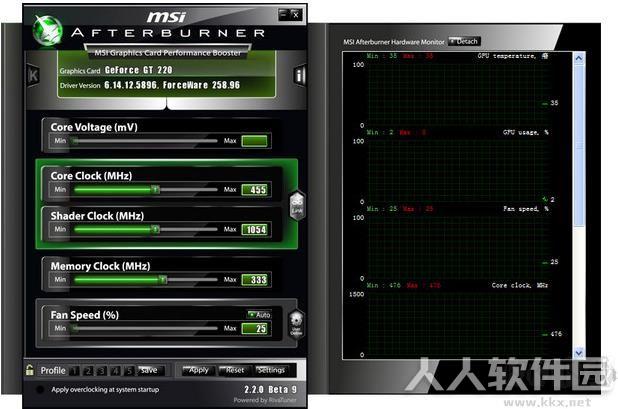Image resolution: width=618 pixels, height=409 pixels.
Task: Click the Detach button in Hardware Monitor
Action: (464, 41)
